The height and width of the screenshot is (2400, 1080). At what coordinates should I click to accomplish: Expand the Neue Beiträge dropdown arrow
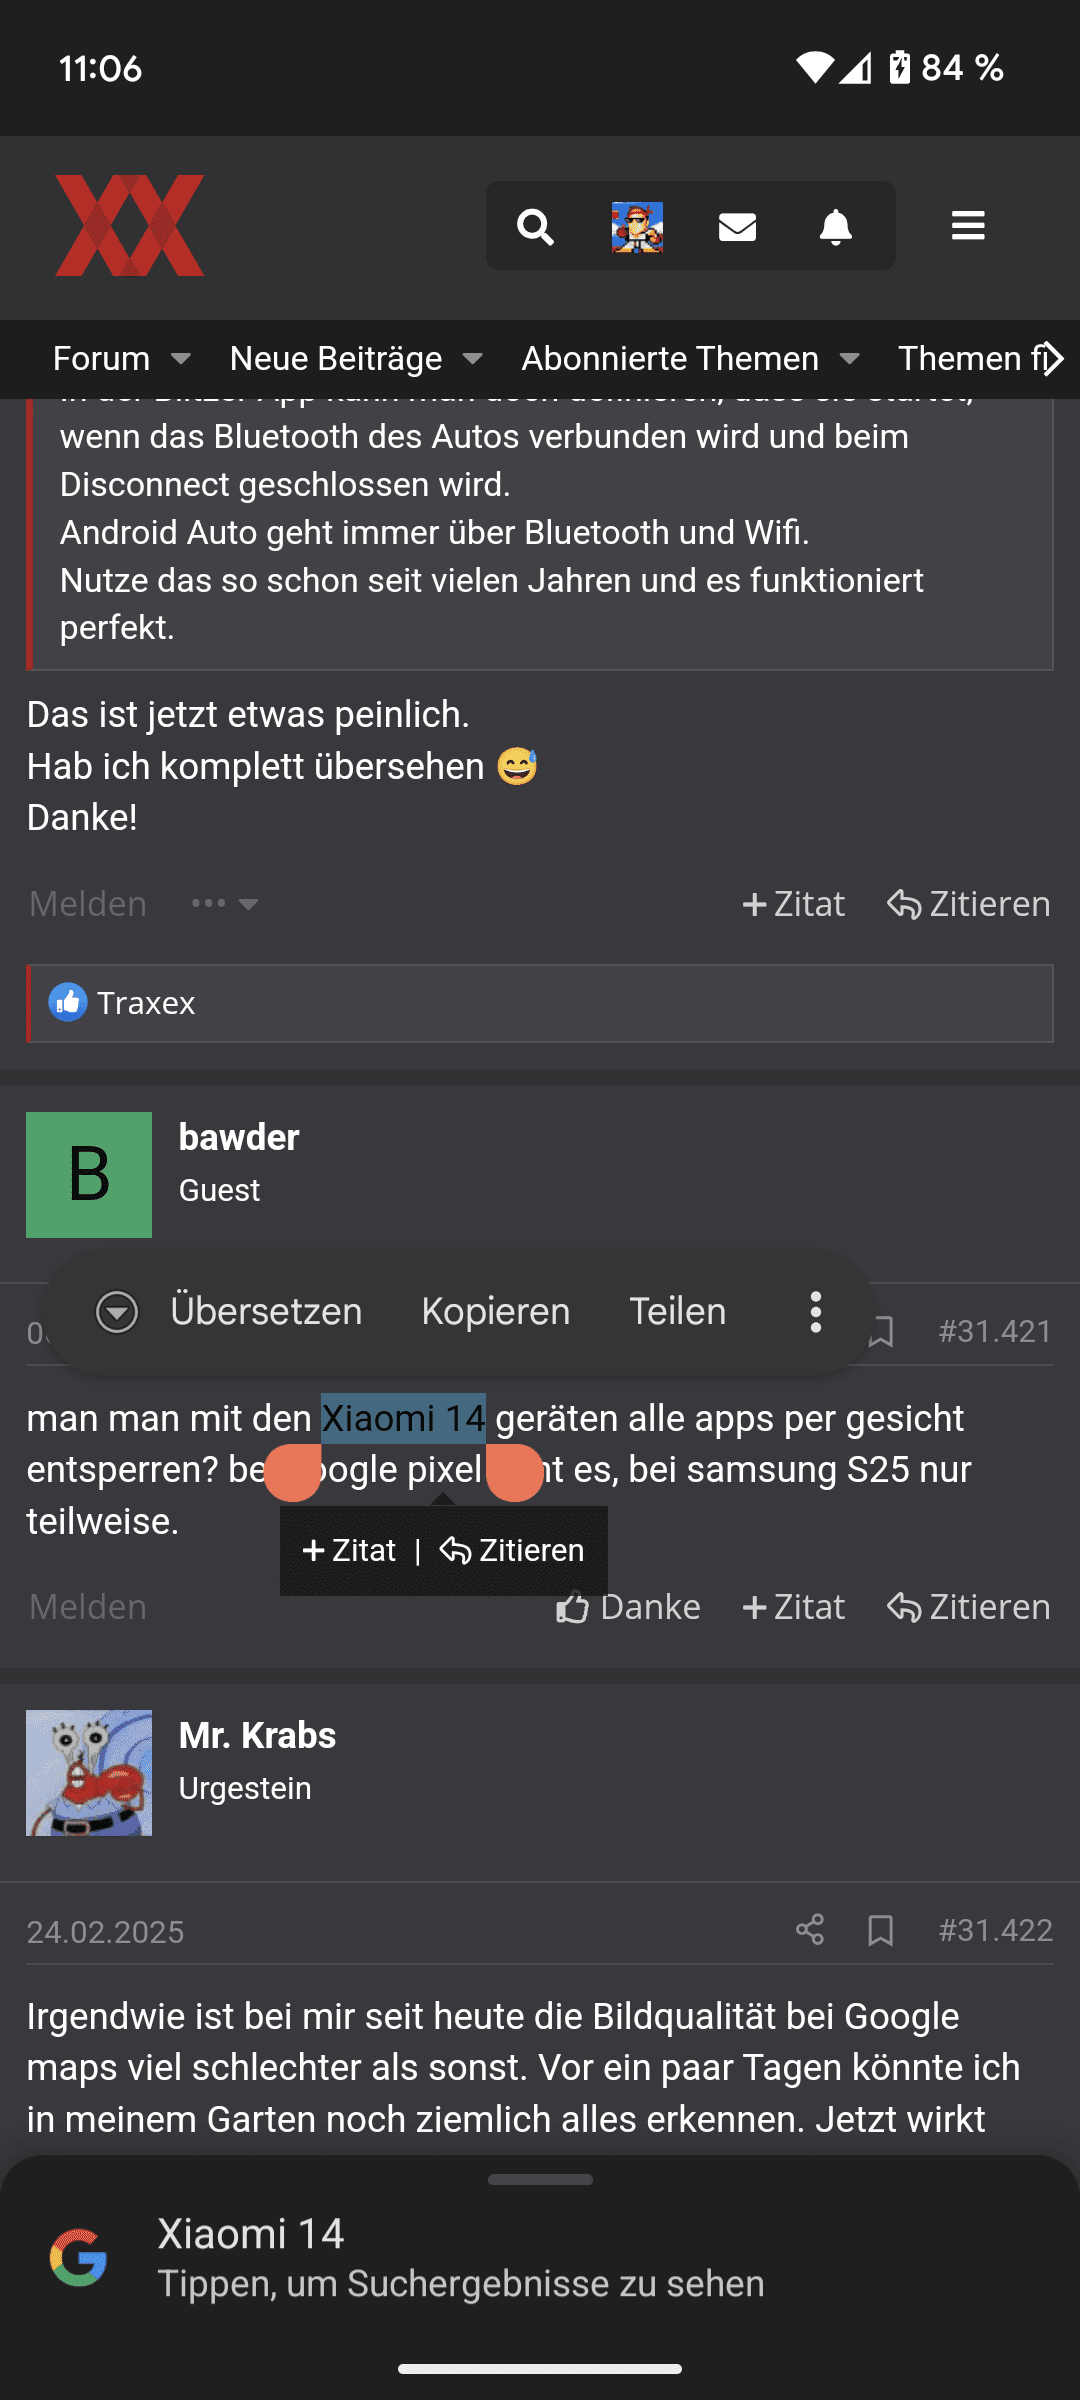473,359
